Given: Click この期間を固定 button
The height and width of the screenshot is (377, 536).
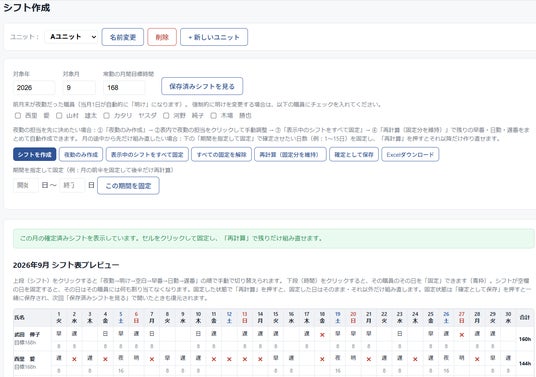Looking at the screenshot, I should [x=128, y=186].
